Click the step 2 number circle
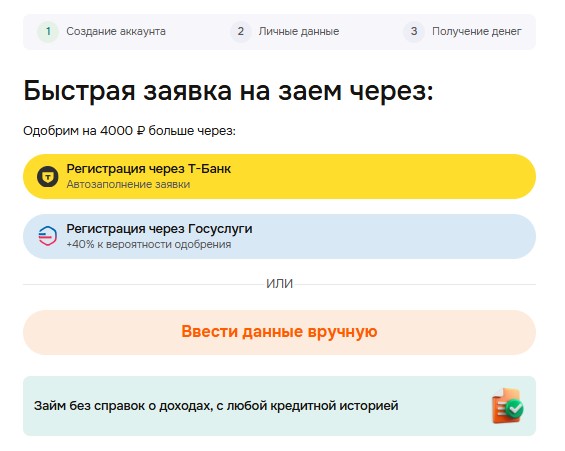 coord(241,31)
